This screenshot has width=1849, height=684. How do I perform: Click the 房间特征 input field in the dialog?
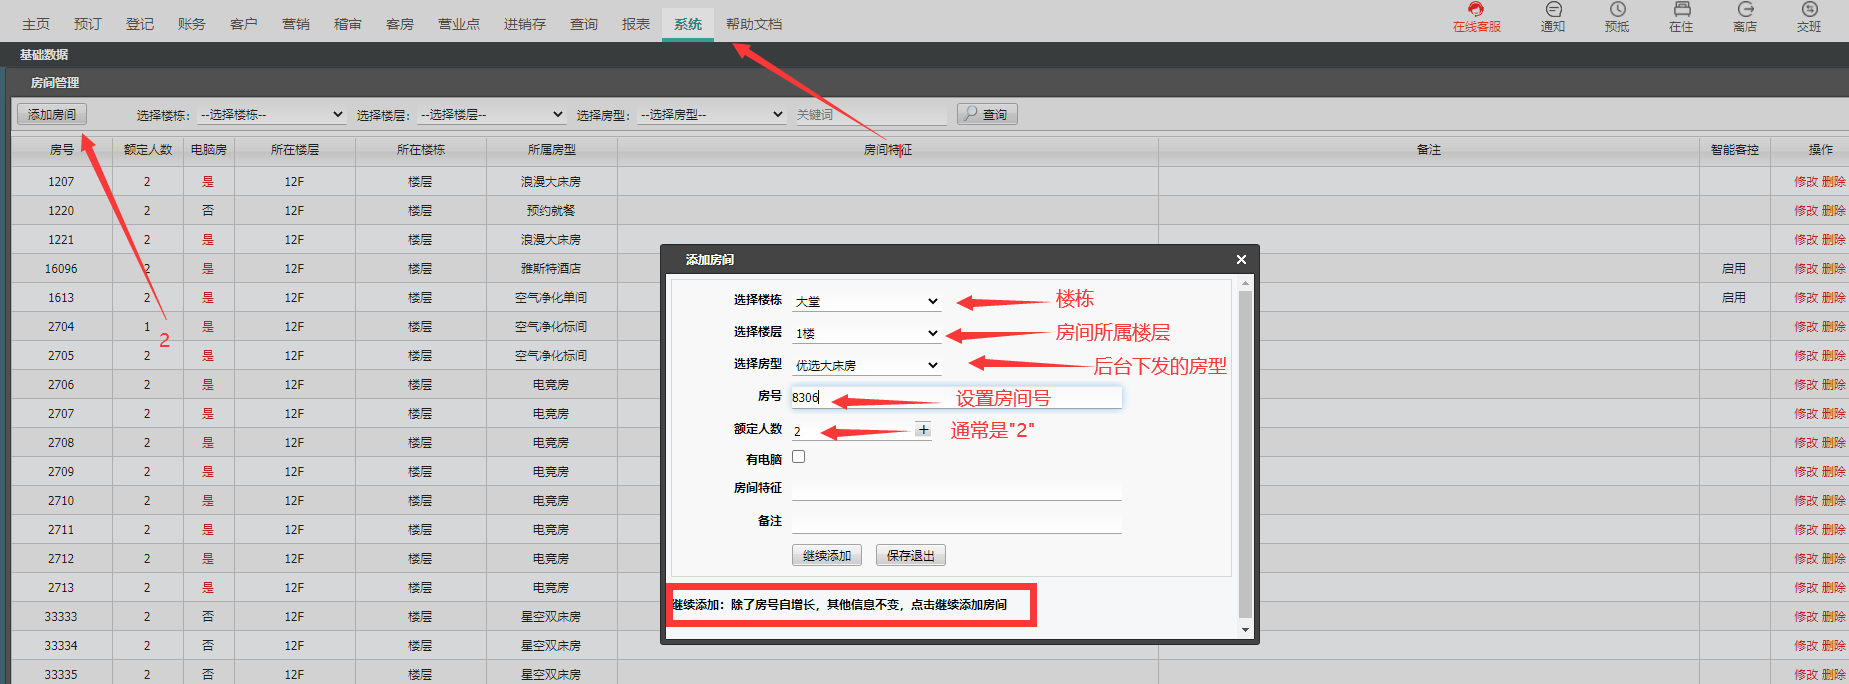957,489
